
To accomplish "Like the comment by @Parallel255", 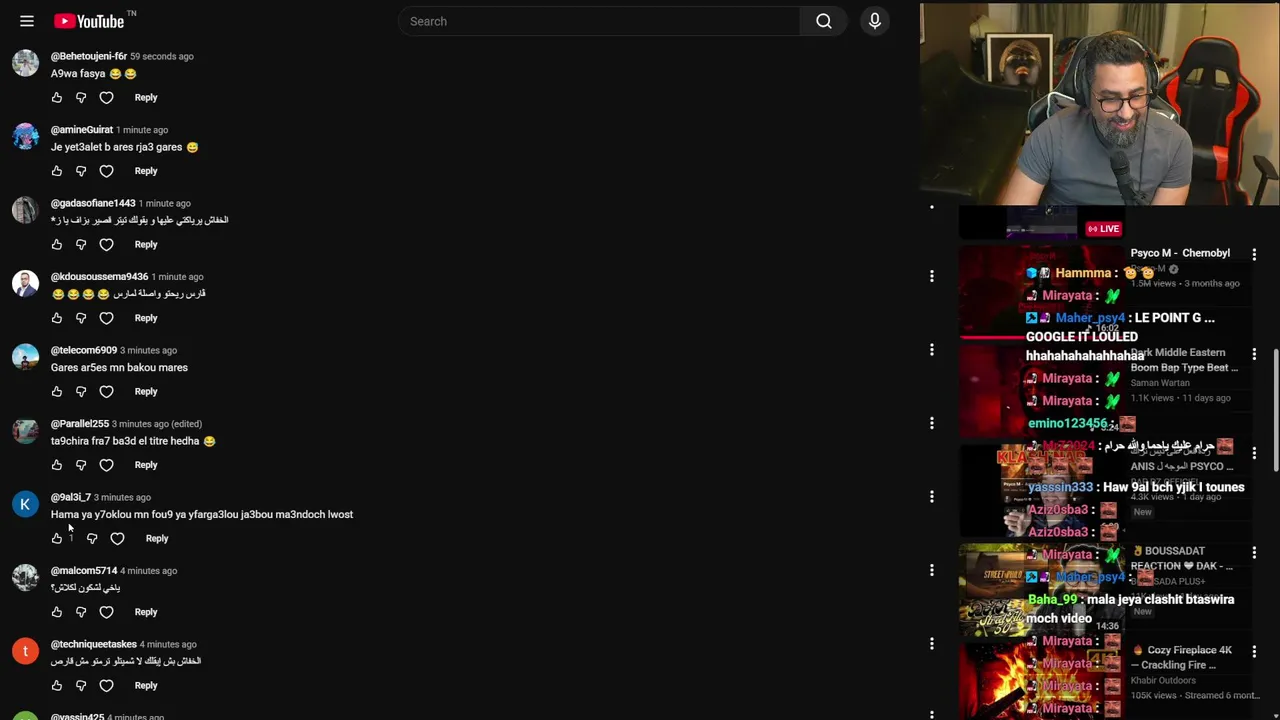I will 57,465.
